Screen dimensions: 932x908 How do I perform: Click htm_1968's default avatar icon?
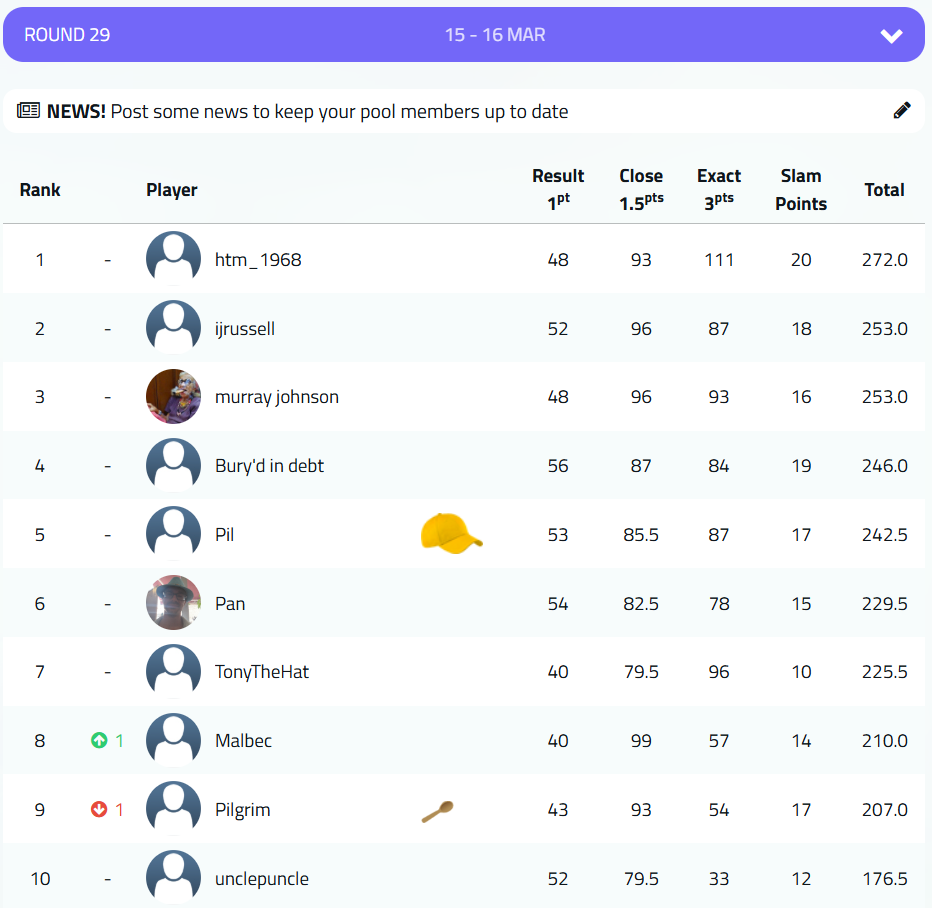point(173,259)
